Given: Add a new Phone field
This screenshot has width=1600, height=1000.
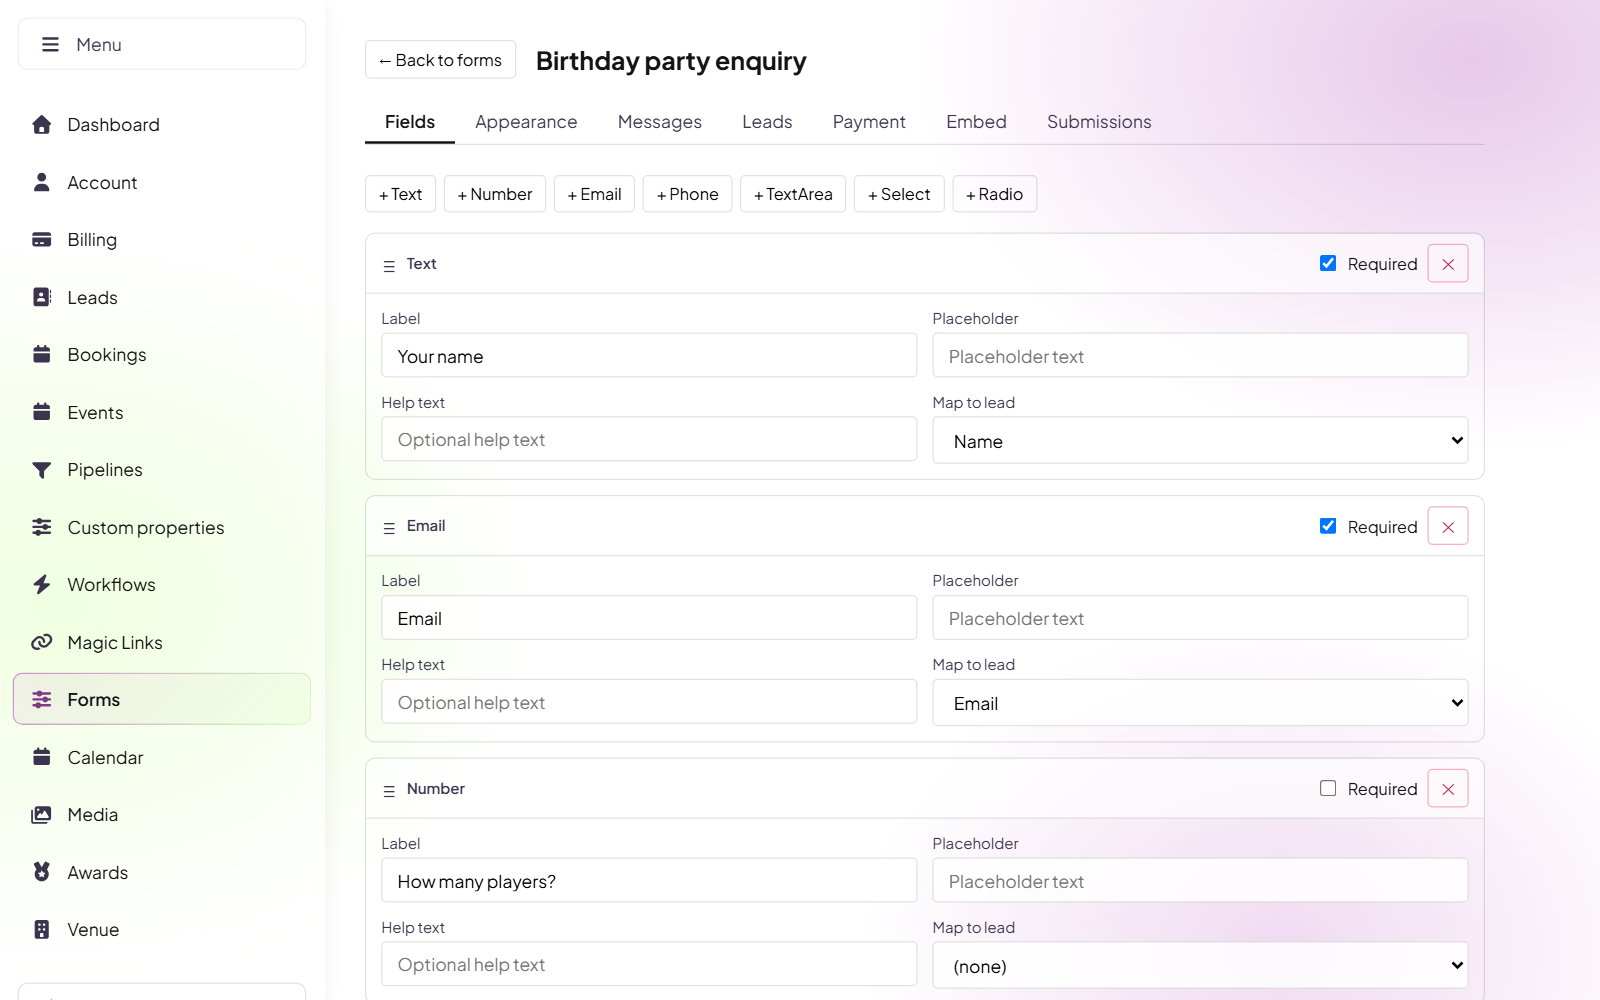Looking at the screenshot, I should click(x=688, y=194).
